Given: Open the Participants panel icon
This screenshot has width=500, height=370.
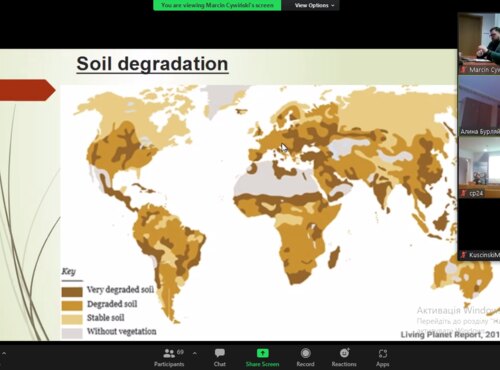Looking at the screenshot, I should point(169,353).
